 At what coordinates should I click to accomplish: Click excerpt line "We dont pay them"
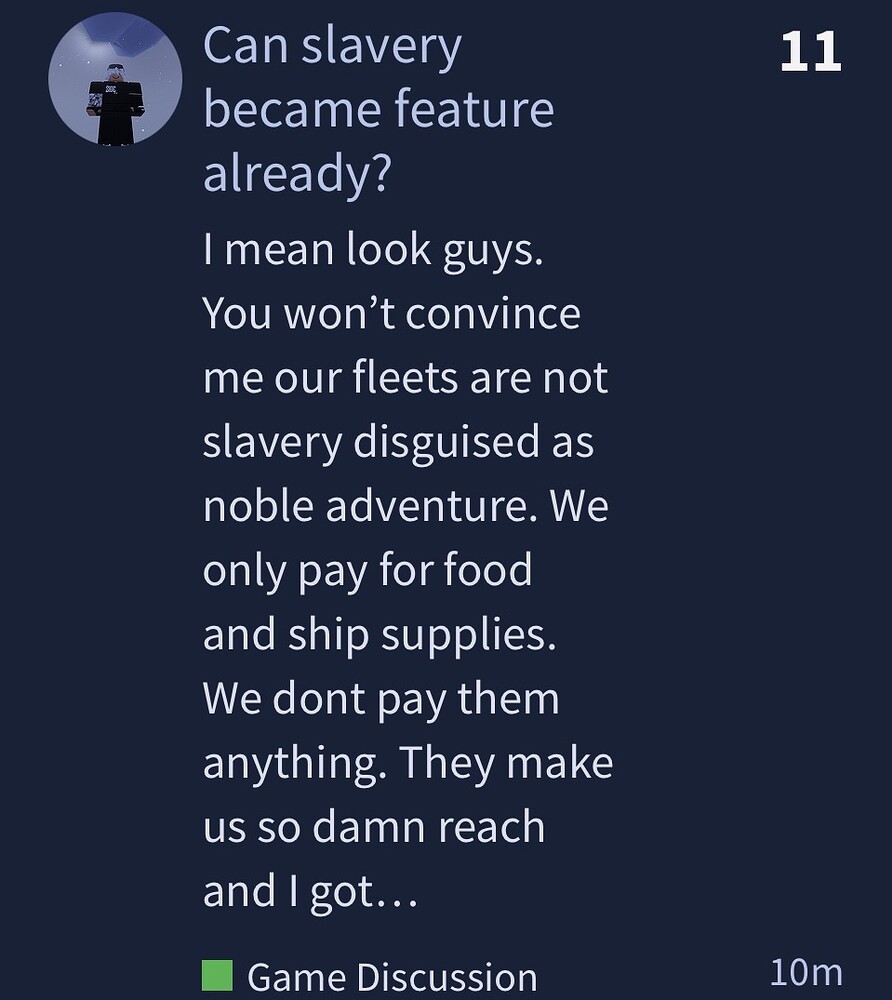[381, 698]
